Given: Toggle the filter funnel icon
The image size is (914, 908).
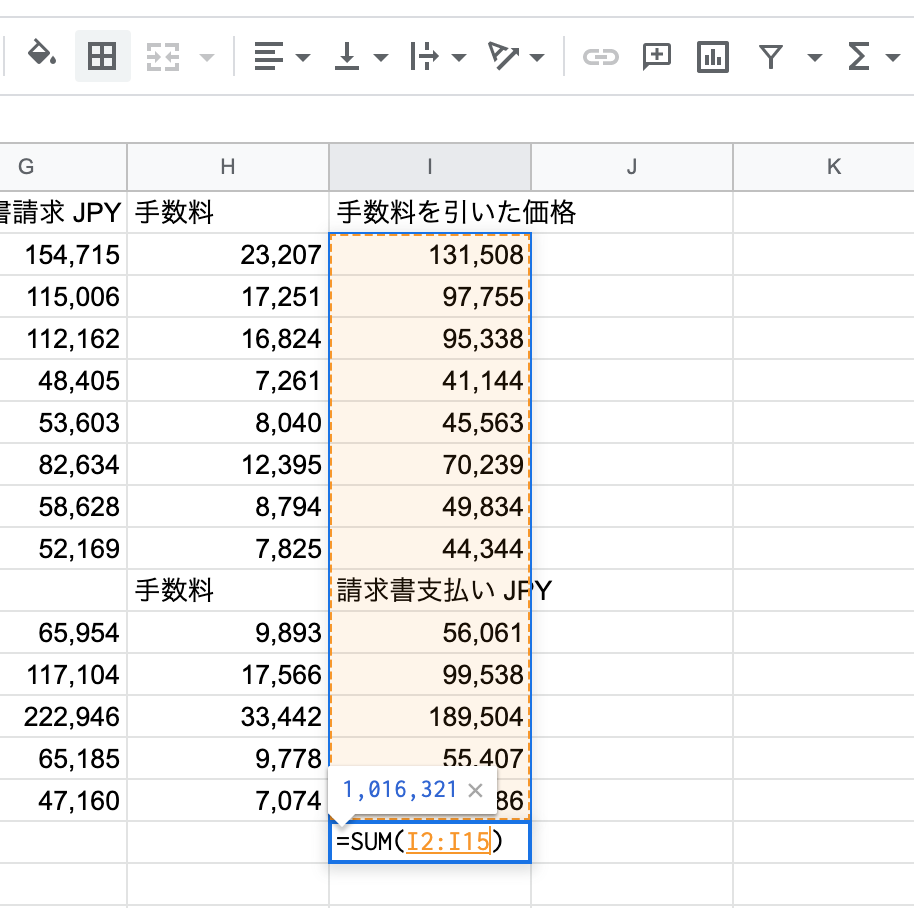Looking at the screenshot, I should click(770, 57).
